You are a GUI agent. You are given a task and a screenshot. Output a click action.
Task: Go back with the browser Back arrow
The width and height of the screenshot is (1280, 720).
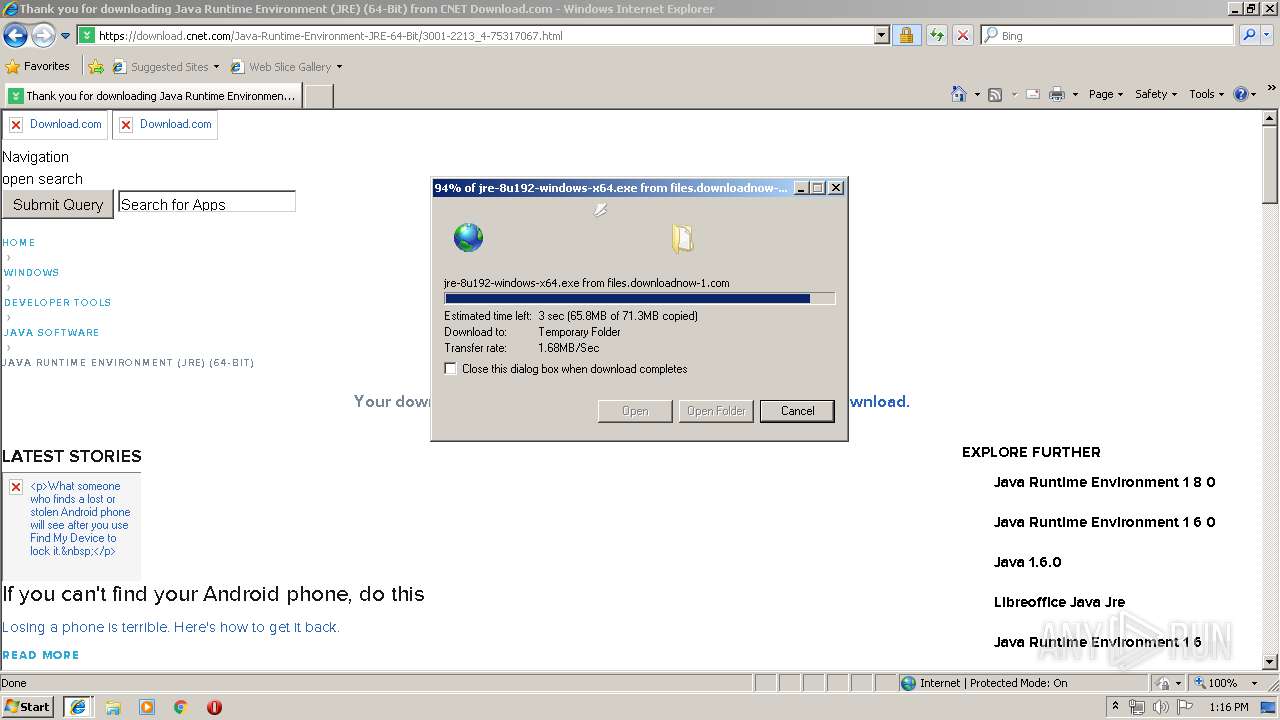coord(15,36)
